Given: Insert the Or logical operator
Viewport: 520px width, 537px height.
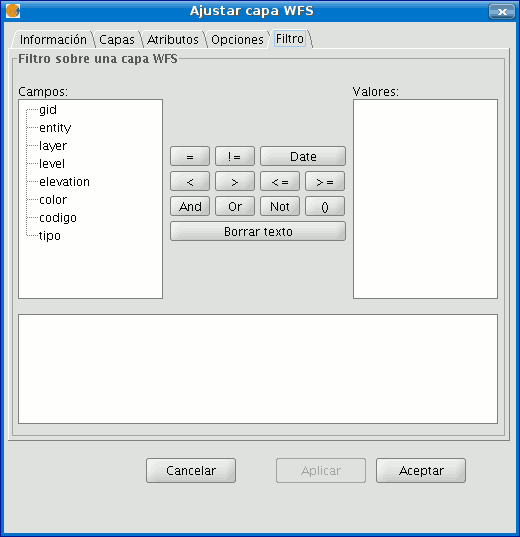Looking at the screenshot, I should tap(235, 206).
